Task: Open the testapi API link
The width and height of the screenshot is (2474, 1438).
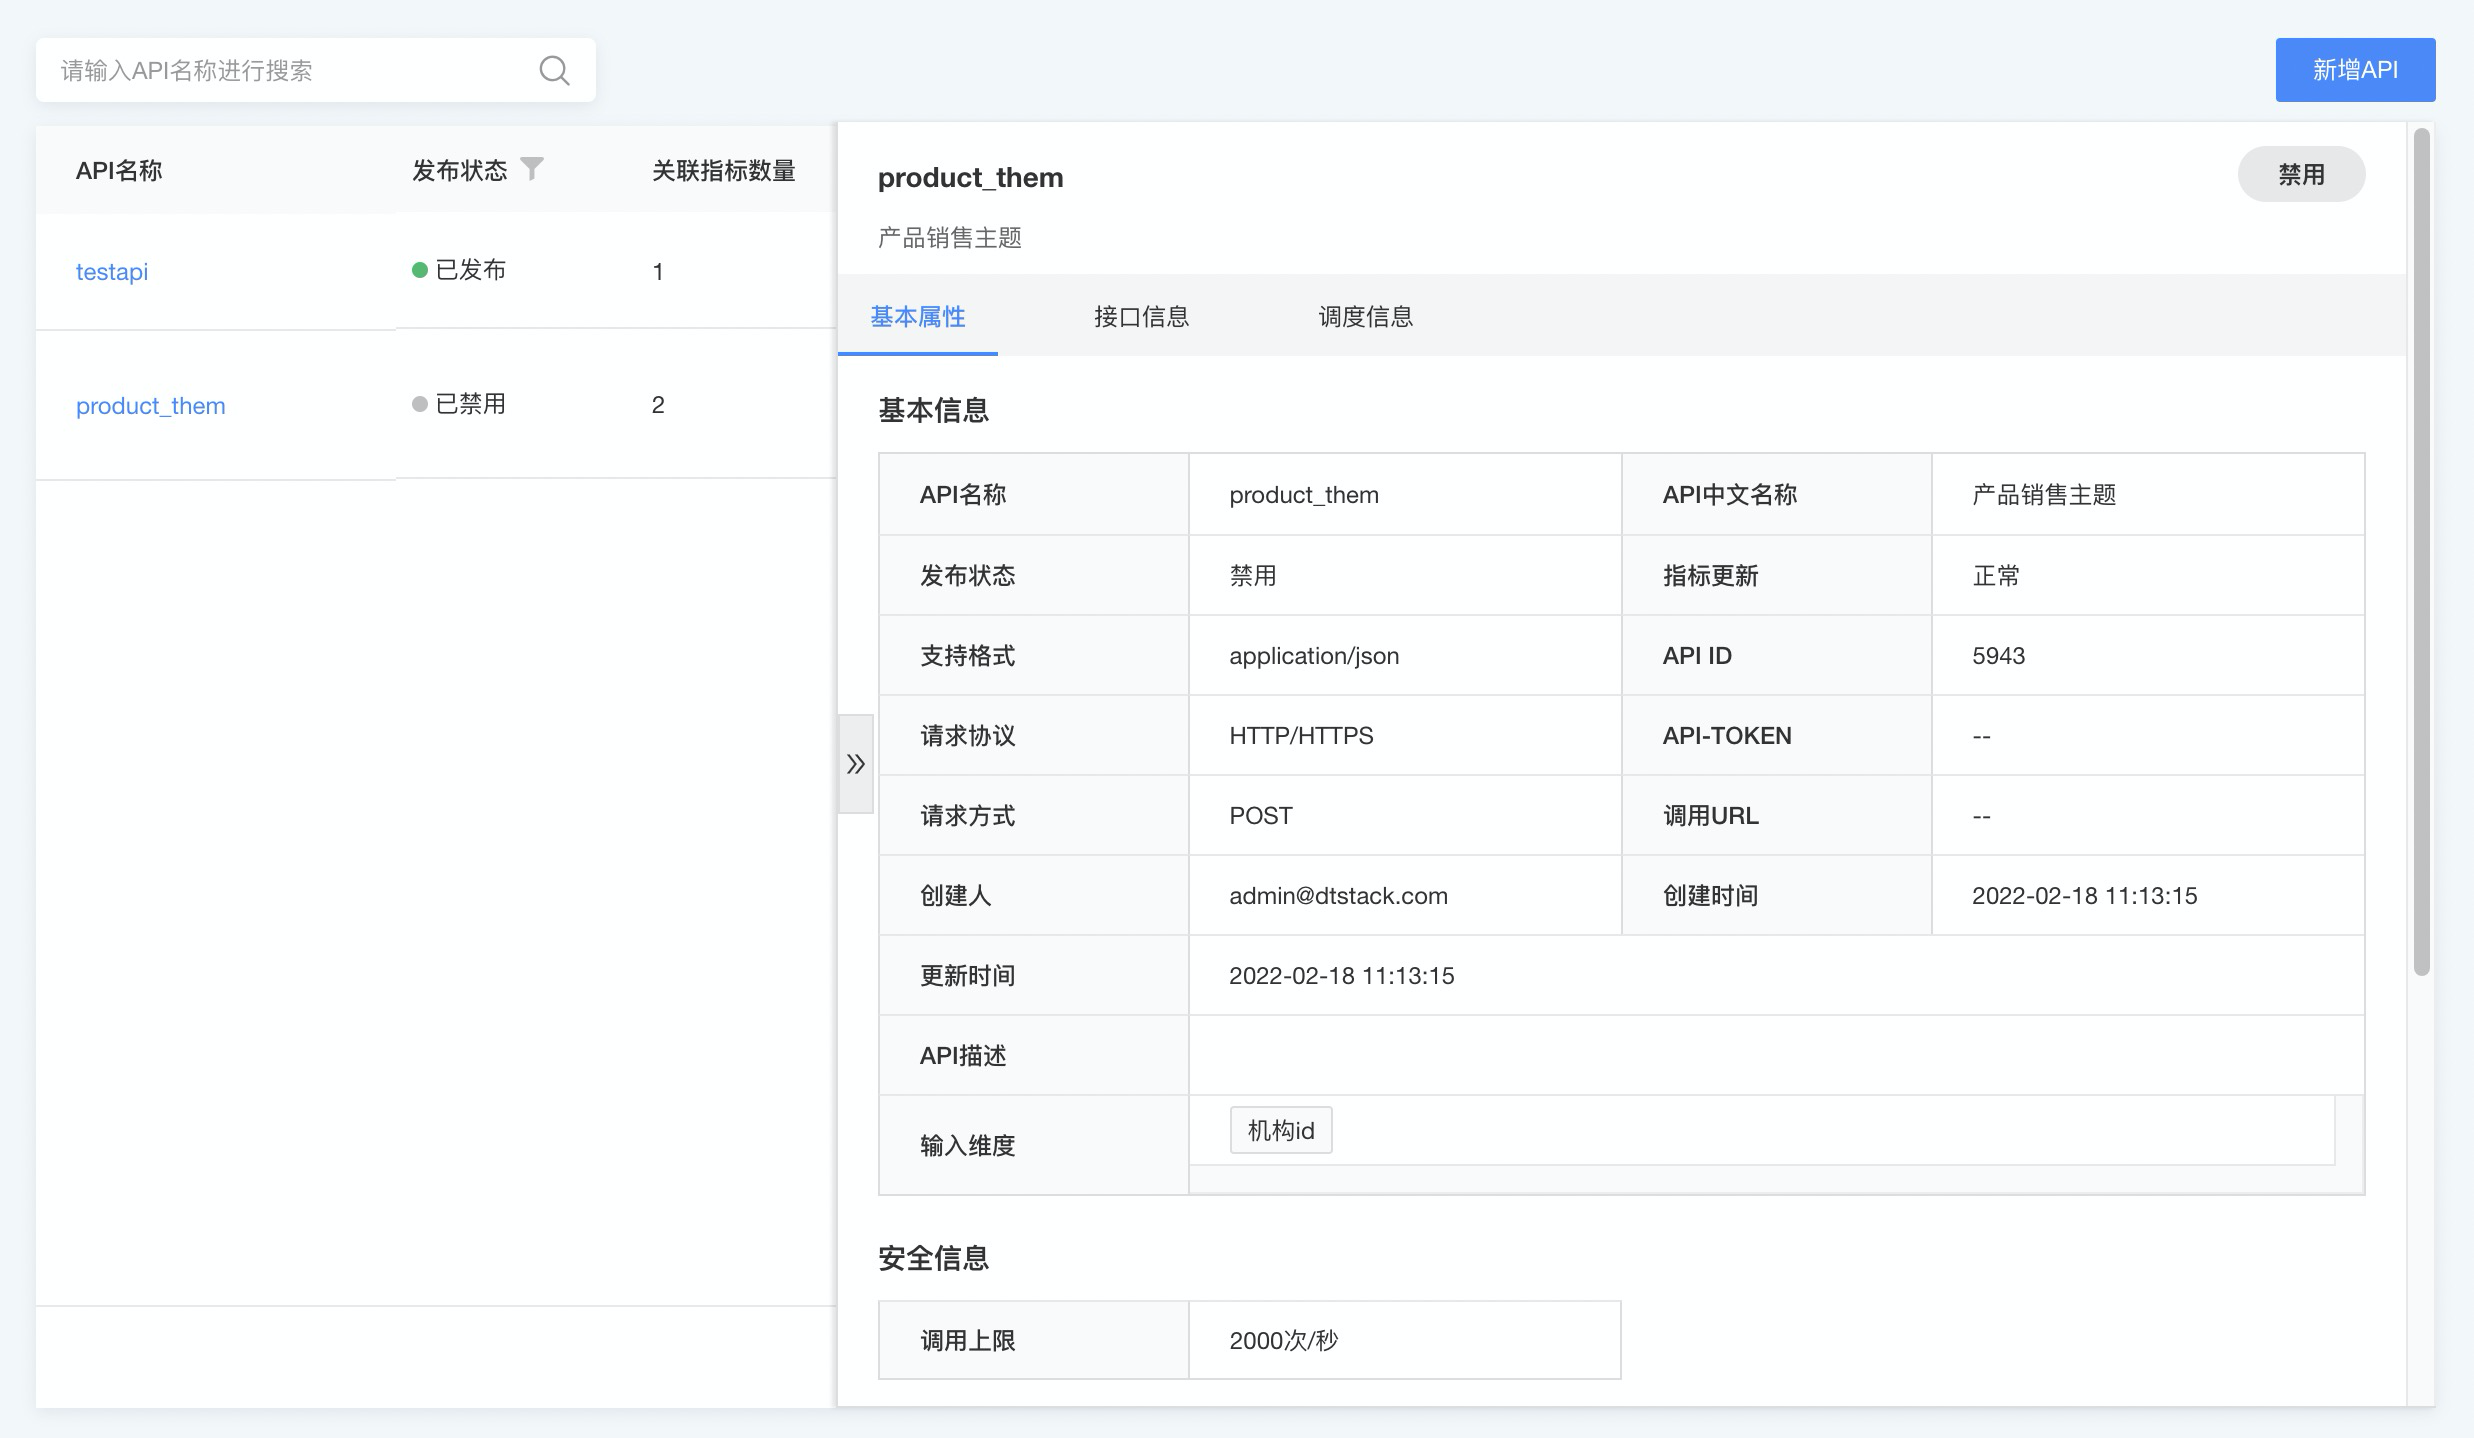Action: pos(112,271)
